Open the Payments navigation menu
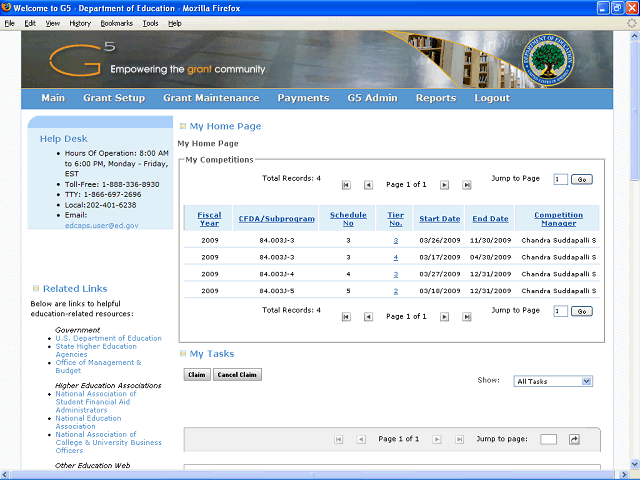This screenshot has height=480, width=640. click(303, 98)
